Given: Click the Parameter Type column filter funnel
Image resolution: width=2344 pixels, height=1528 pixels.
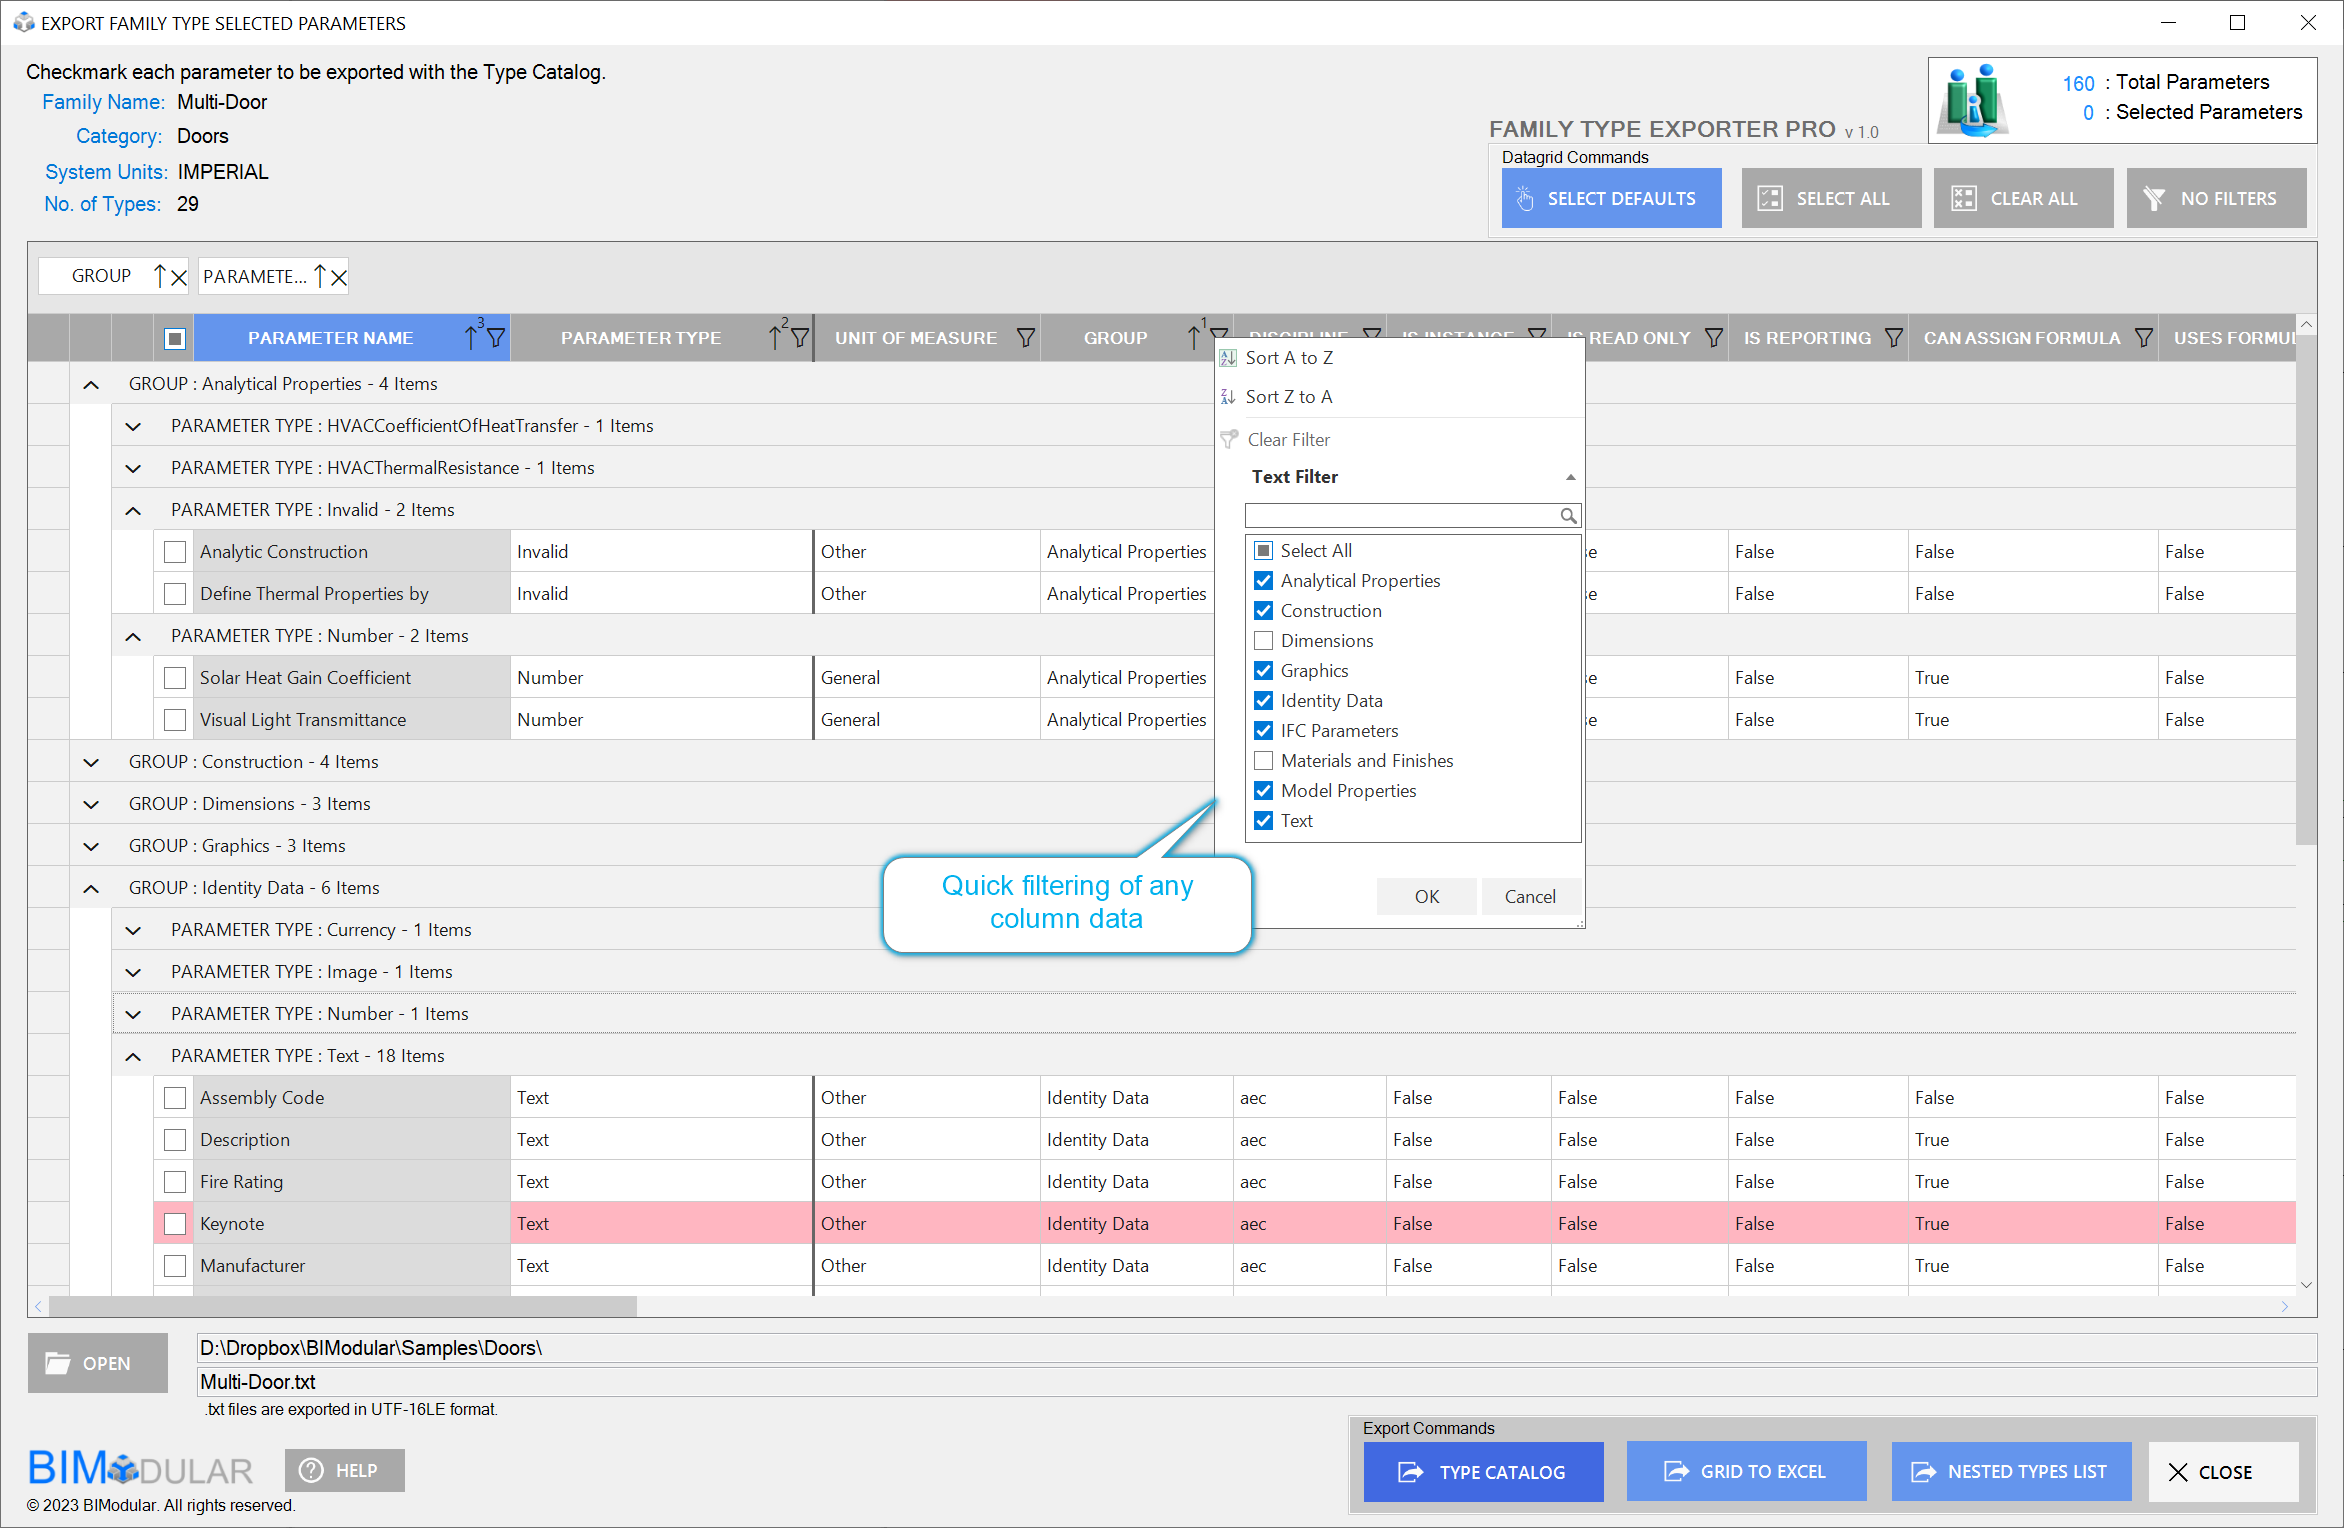Looking at the screenshot, I should click(x=800, y=338).
